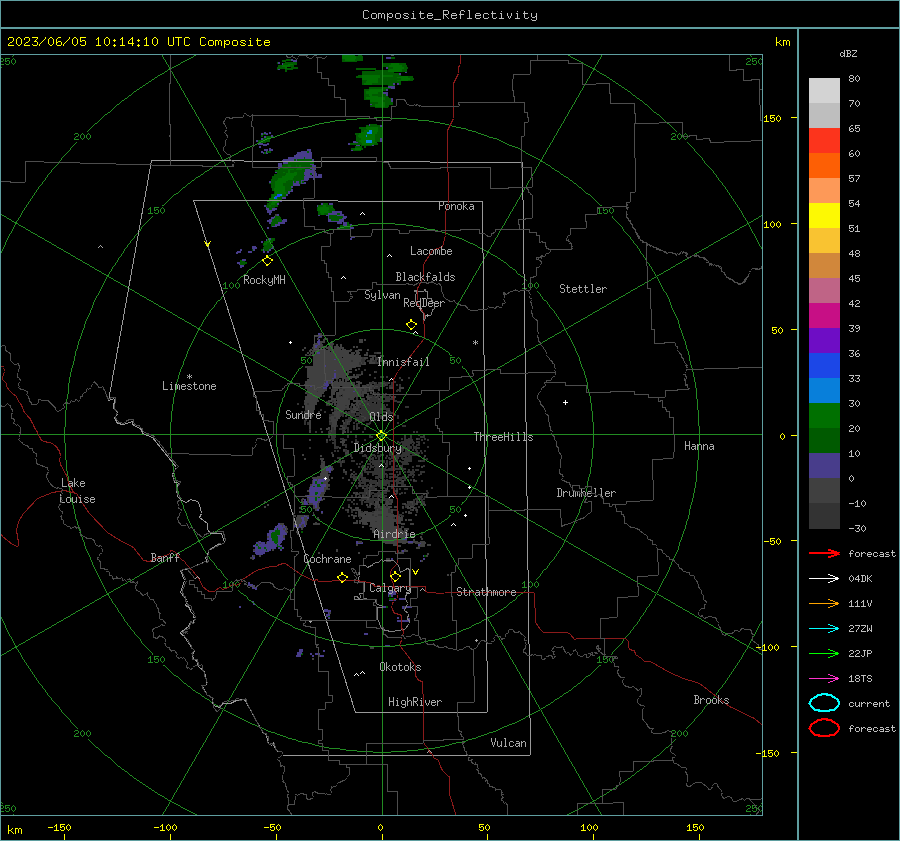Click the green 22JP arrow icon
This screenshot has height=841, width=900.
coord(824,653)
